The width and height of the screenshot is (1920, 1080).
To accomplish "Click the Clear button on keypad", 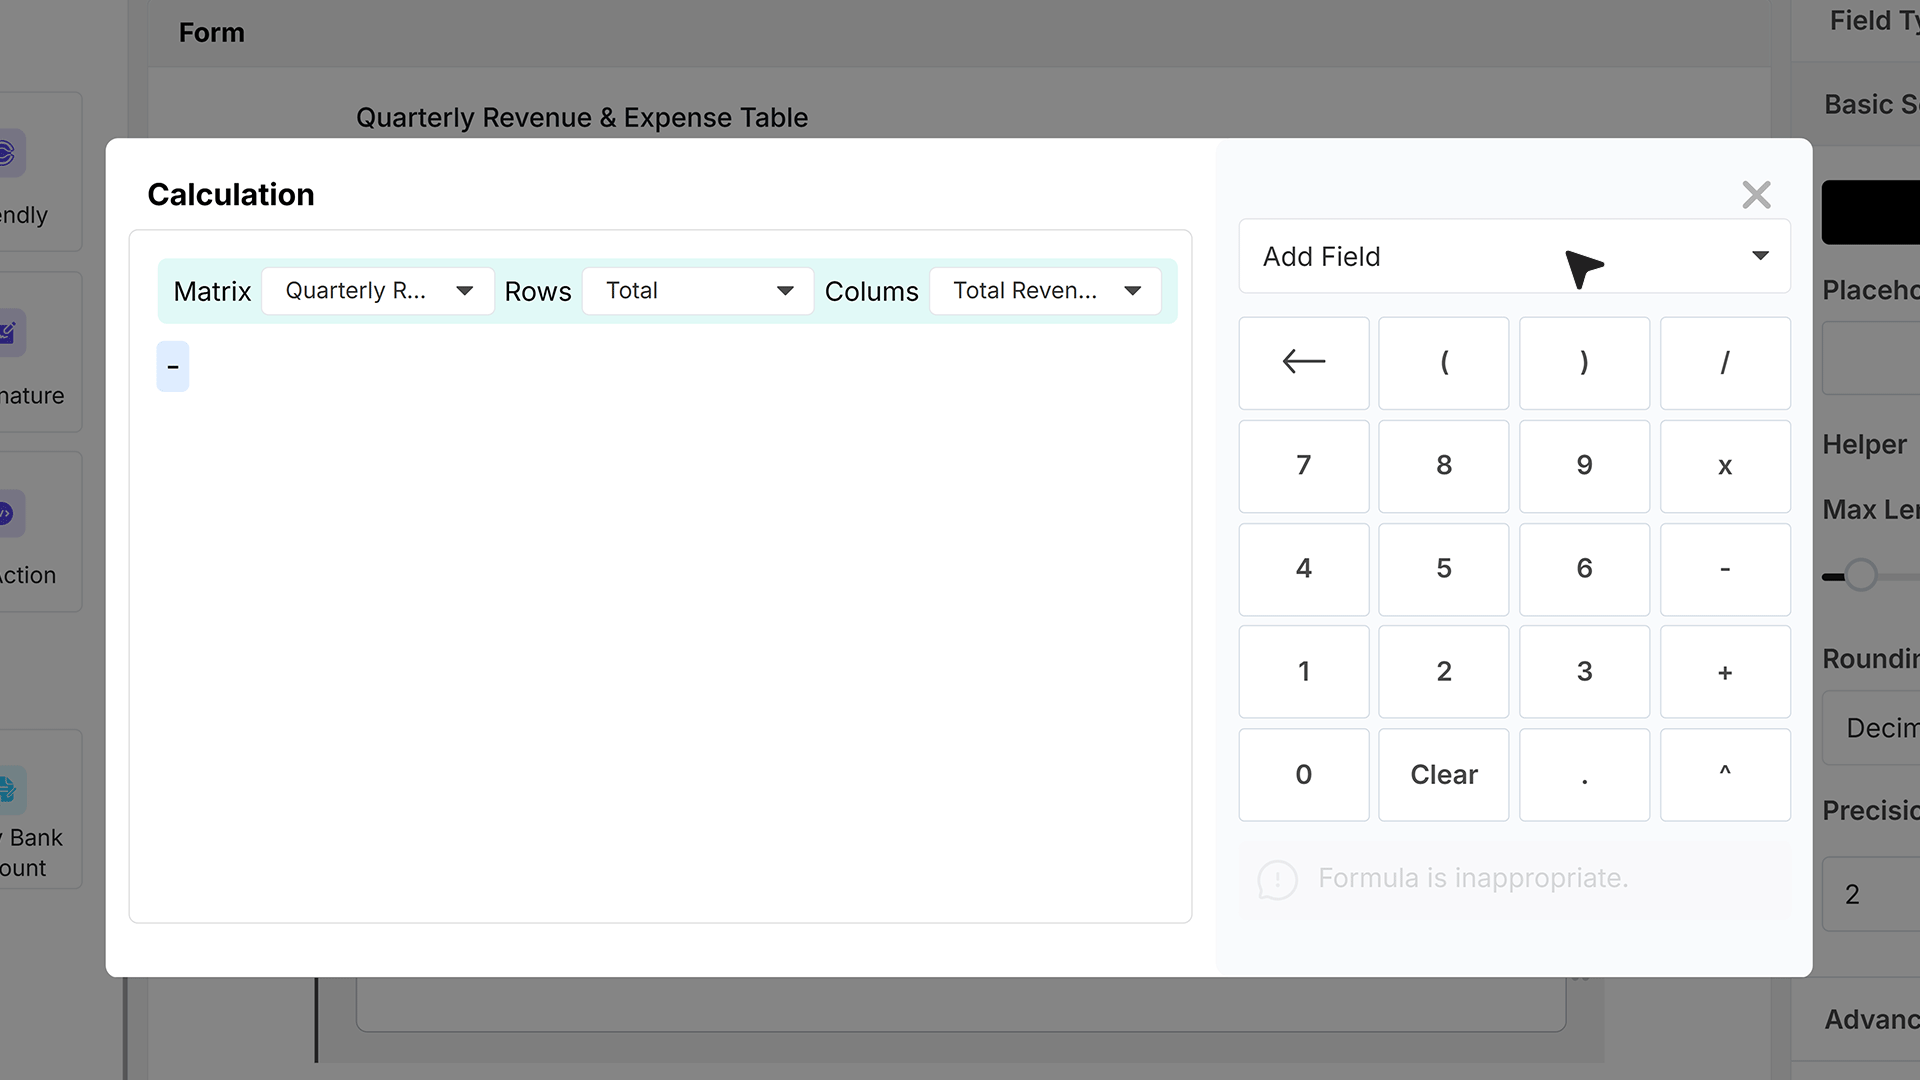I will point(1443,774).
